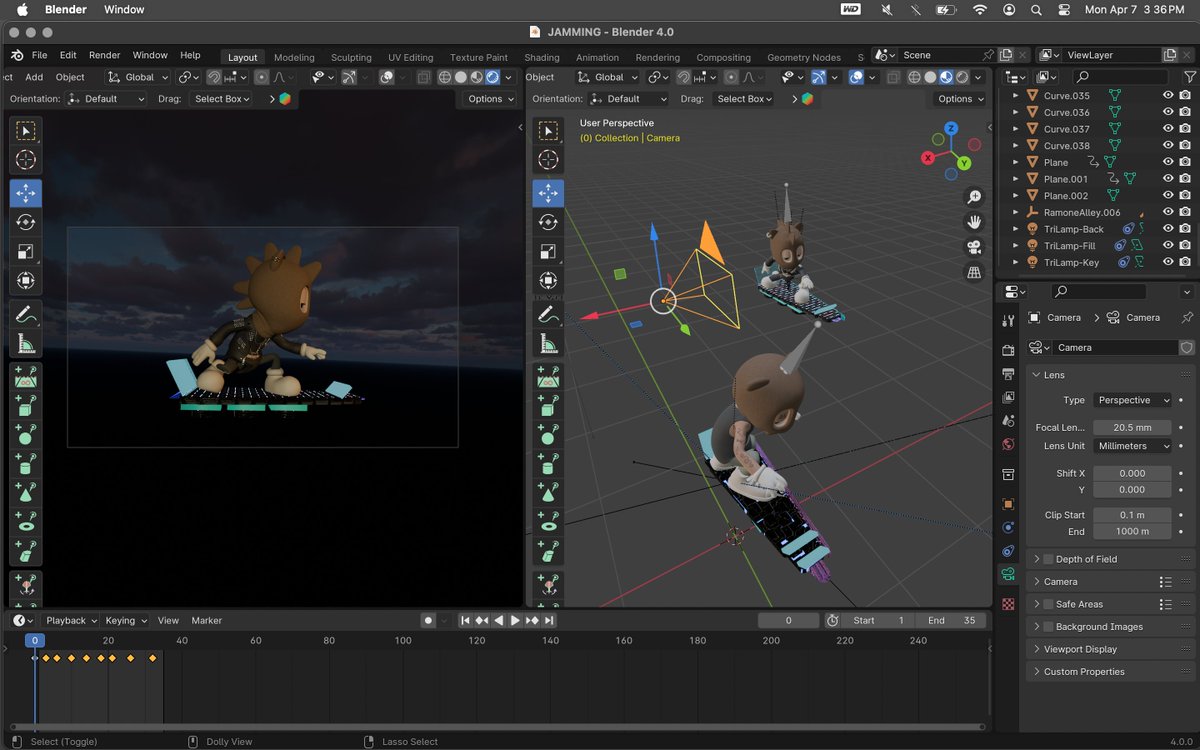
Task: Jump to the timeline end button
Action: (549, 620)
